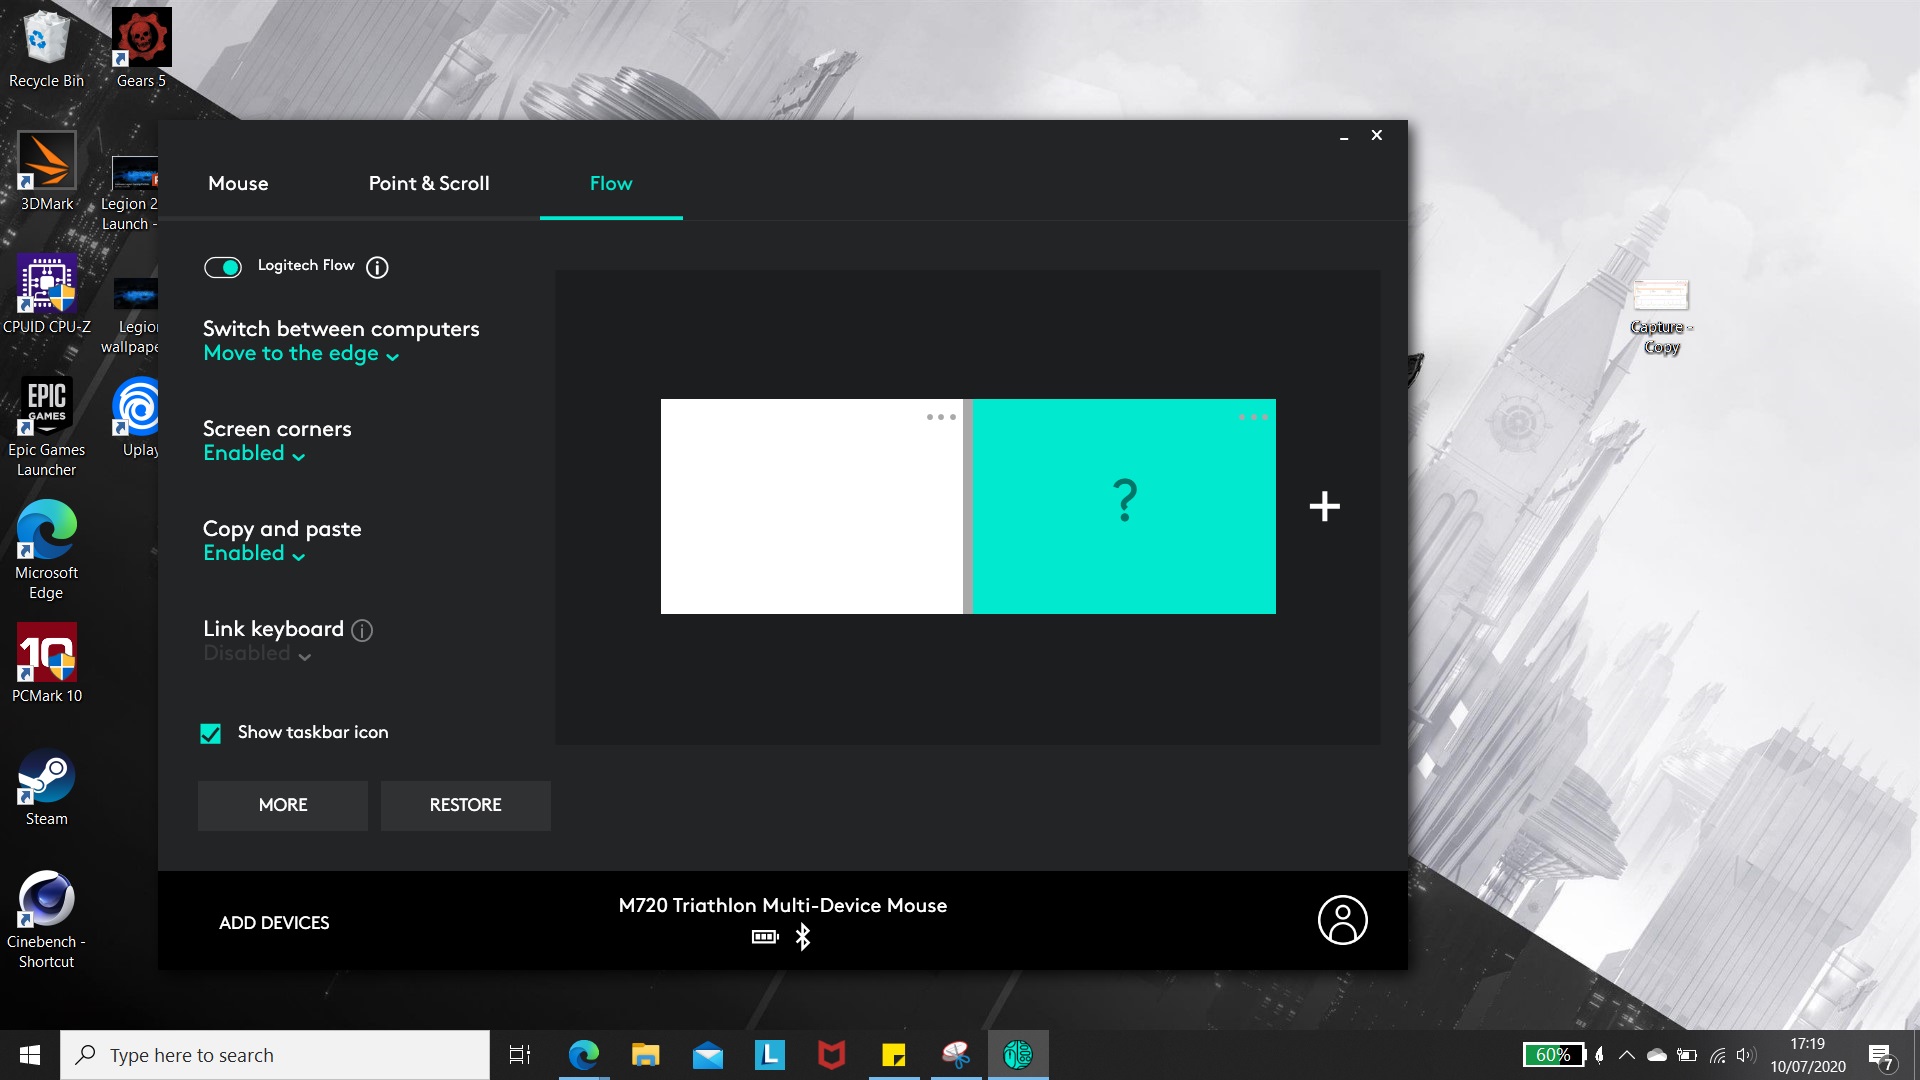Select the PCMark 10 desktop shortcut
1920x1080 pixels.
[46, 664]
